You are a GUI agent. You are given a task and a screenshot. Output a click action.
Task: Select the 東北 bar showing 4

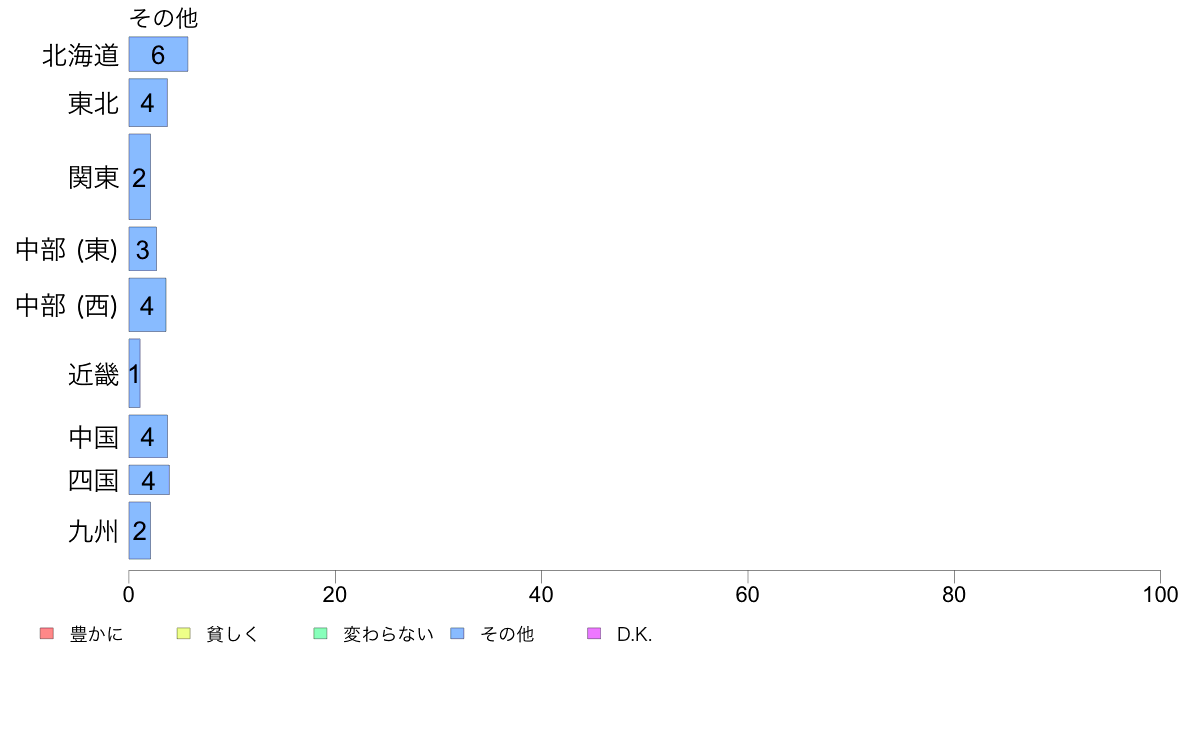click(x=148, y=102)
